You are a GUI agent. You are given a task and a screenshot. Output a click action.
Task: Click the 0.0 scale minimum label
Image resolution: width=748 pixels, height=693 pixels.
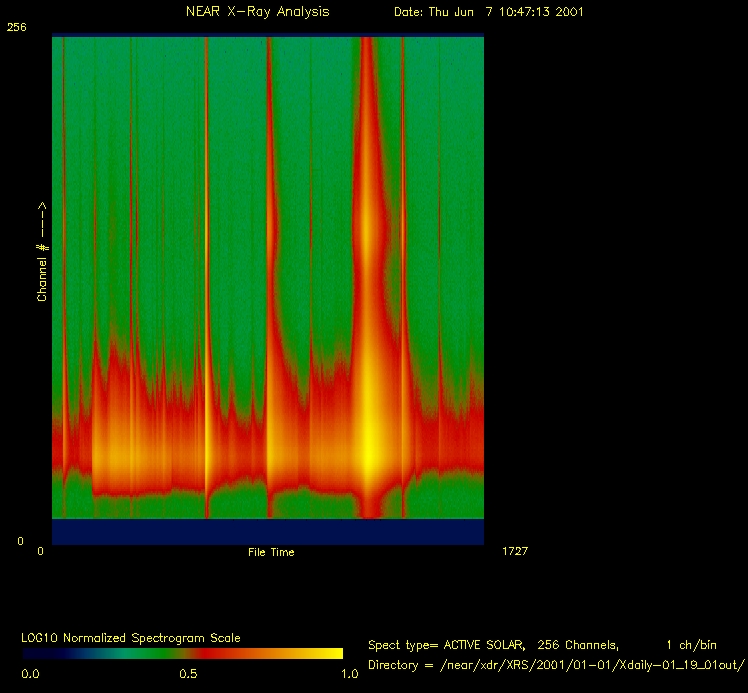click(x=31, y=674)
